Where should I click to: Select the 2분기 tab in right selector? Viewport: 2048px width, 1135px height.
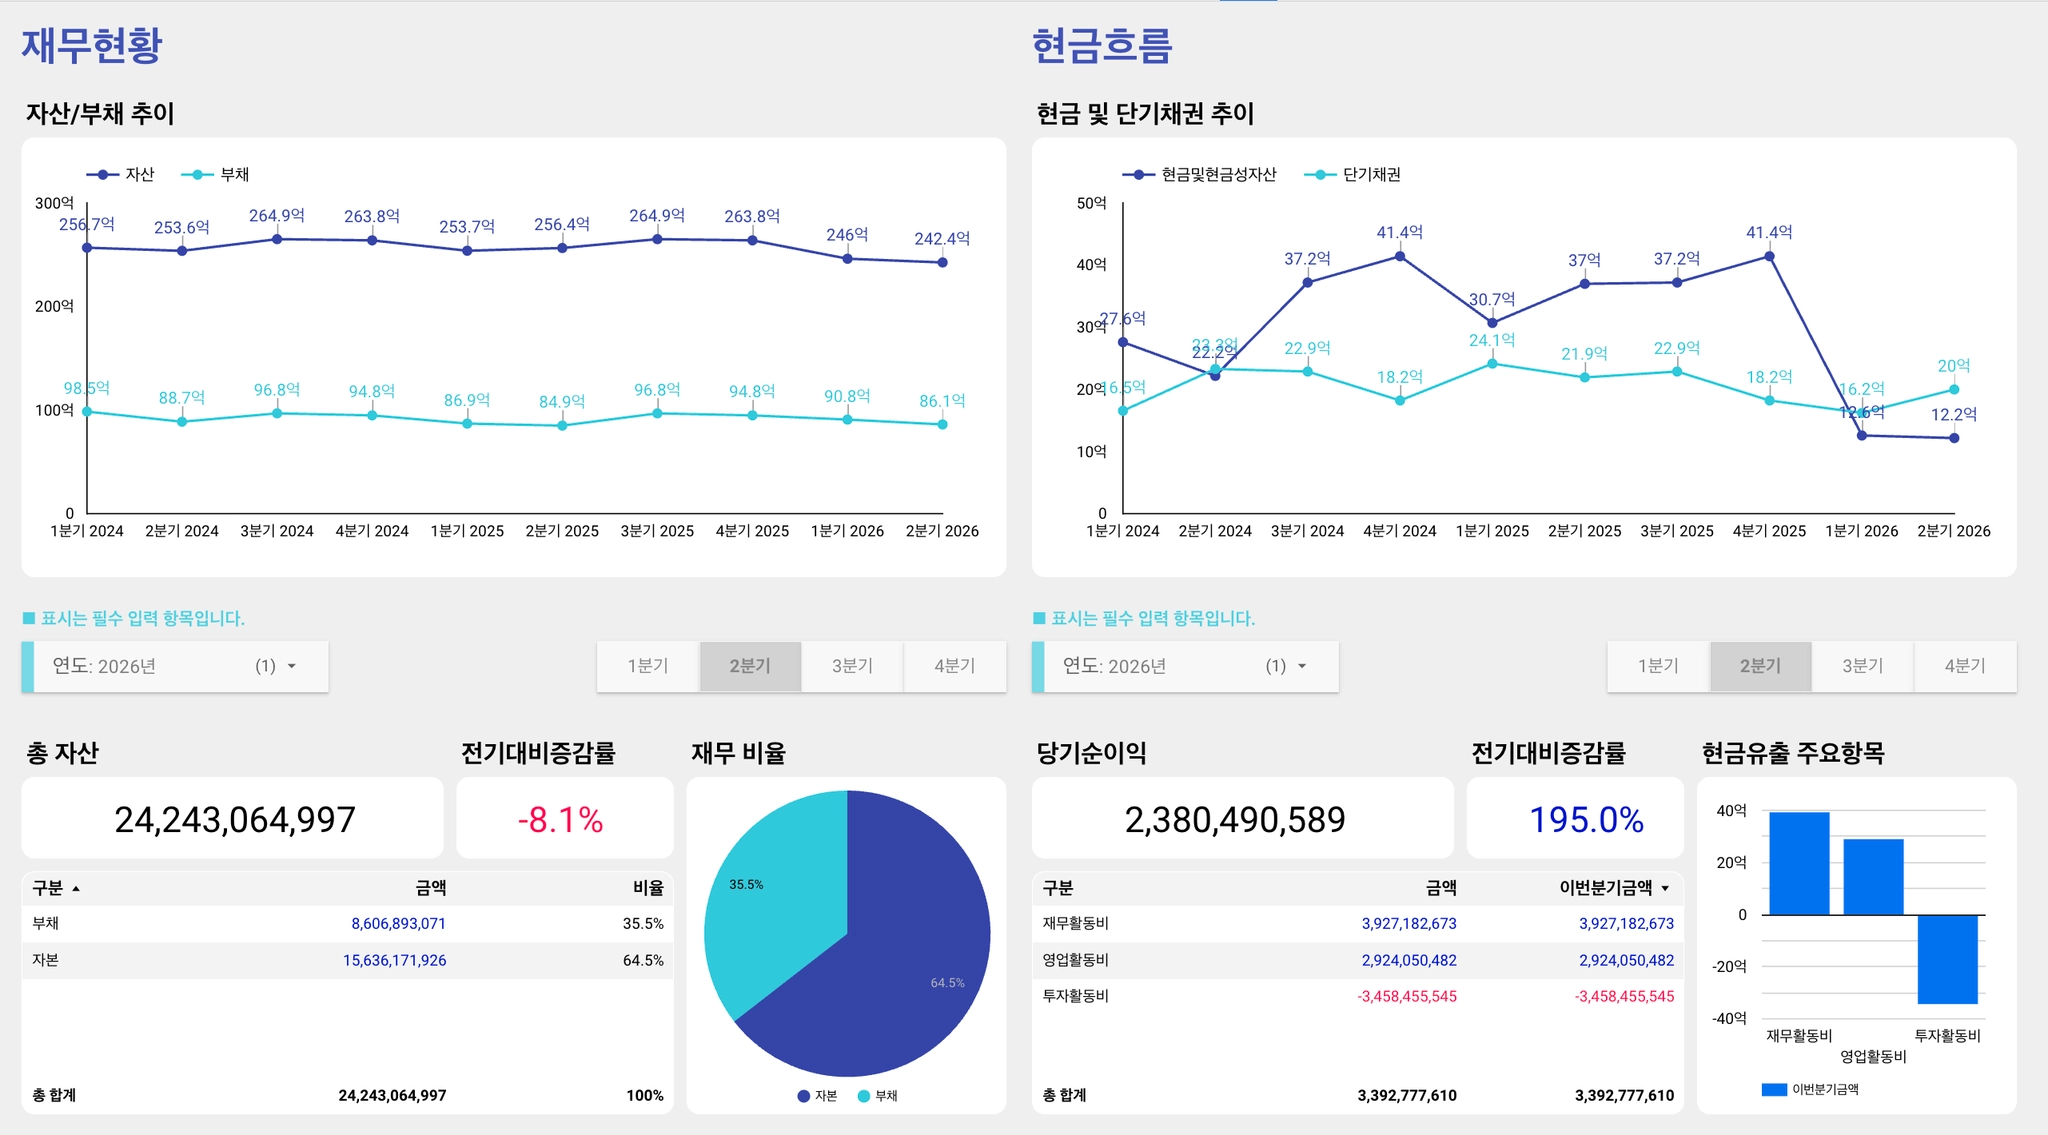tap(1760, 666)
